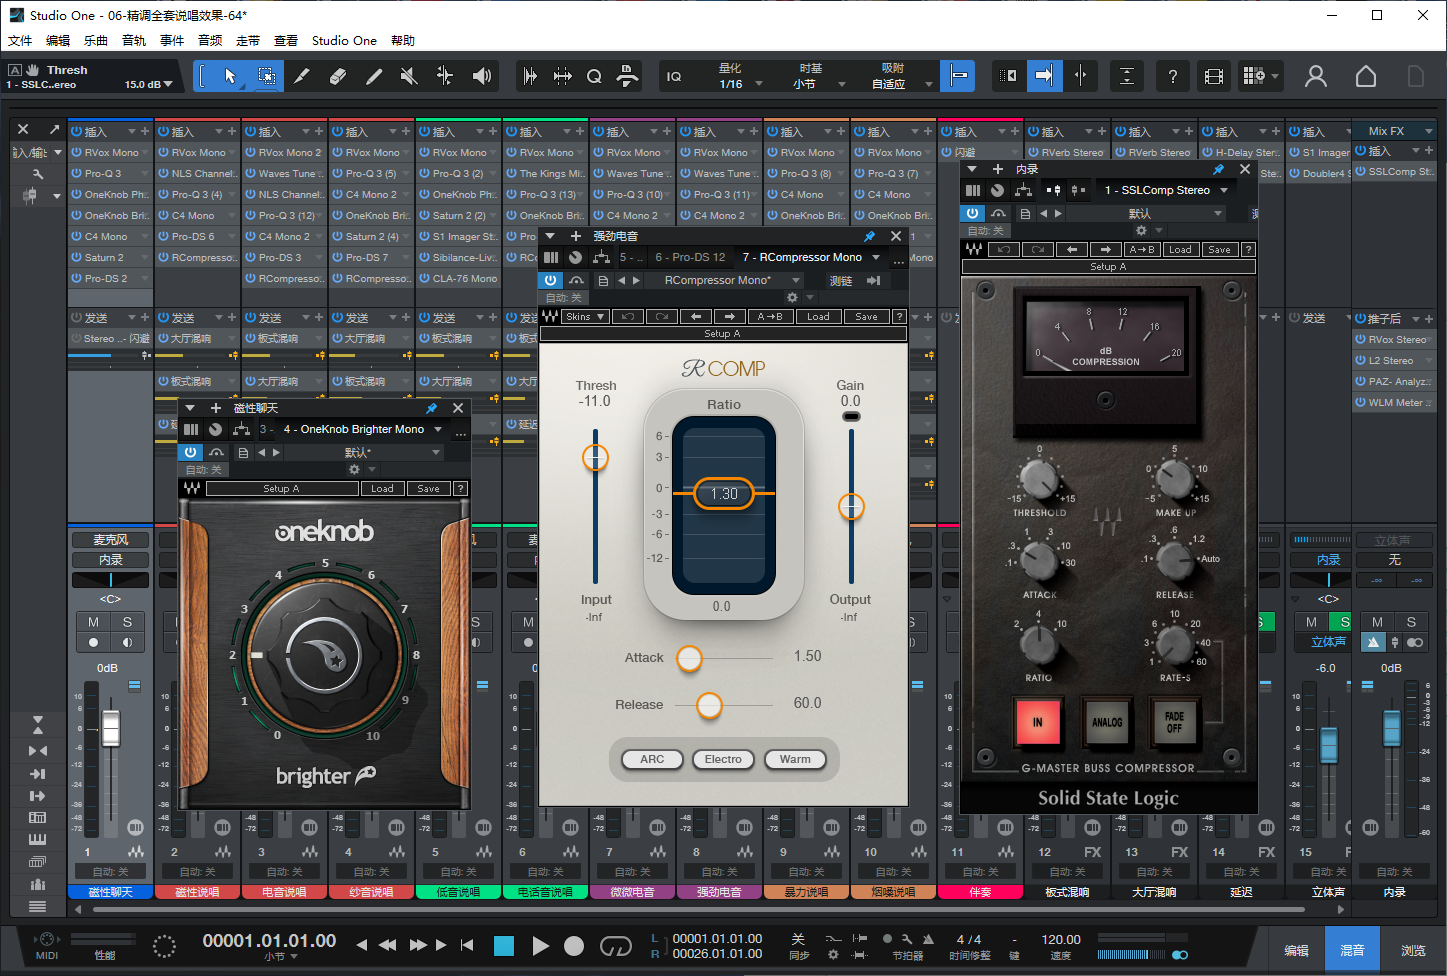Viewport: 1447px width, 976px height.
Task: Click Load in the RCompressor toolbar
Action: (x=818, y=317)
